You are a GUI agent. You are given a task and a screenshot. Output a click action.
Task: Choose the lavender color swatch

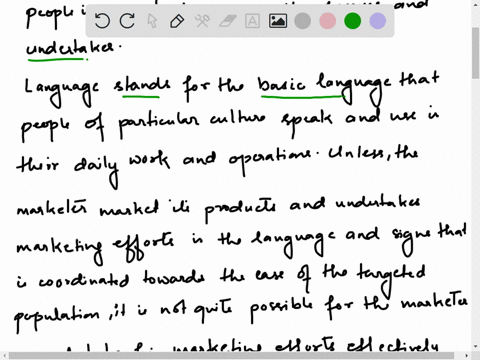pyautogui.click(x=378, y=21)
